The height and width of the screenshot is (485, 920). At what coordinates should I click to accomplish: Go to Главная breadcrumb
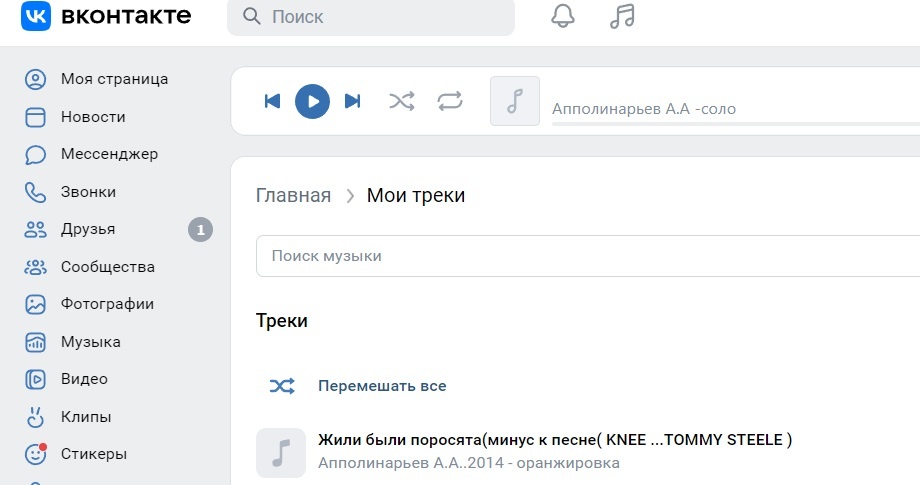pos(293,195)
